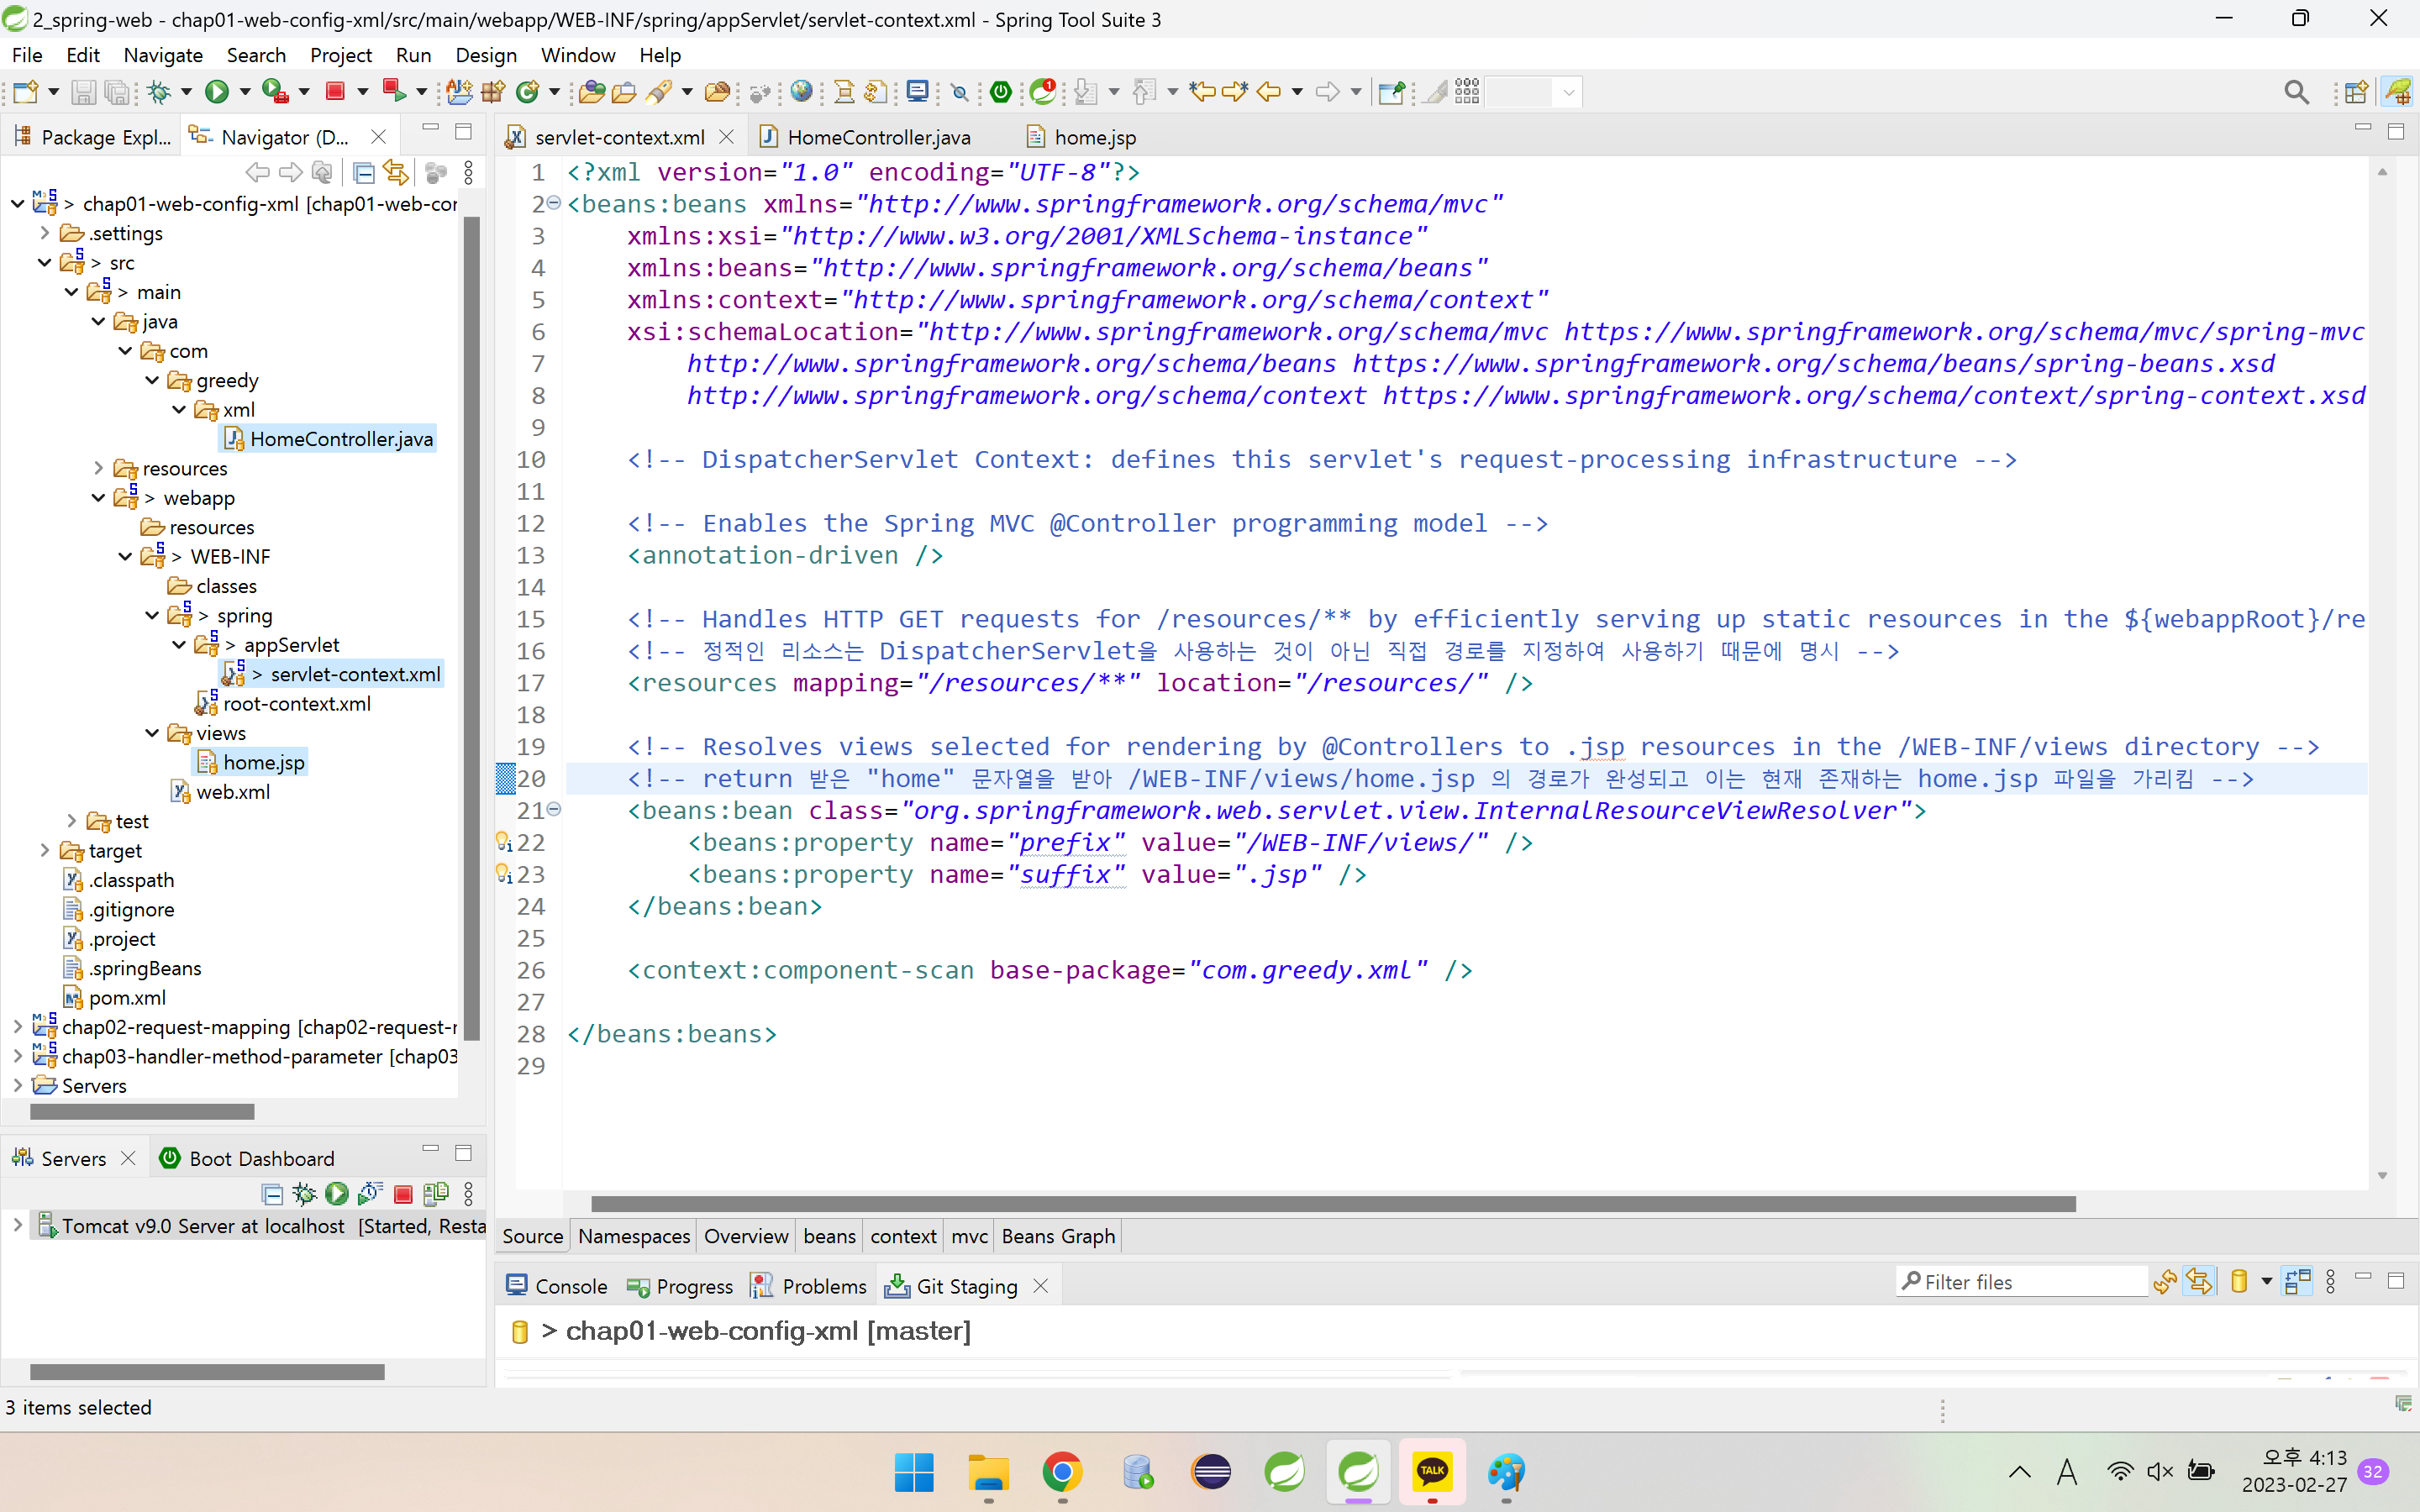The image size is (2420, 1512).
Task: Open the Run button dropdown arrow
Action: click(x=244, y=92)
